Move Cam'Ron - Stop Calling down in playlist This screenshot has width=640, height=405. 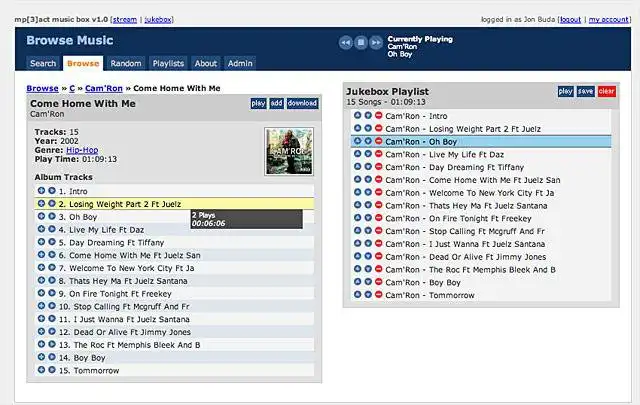click(368, 231)
